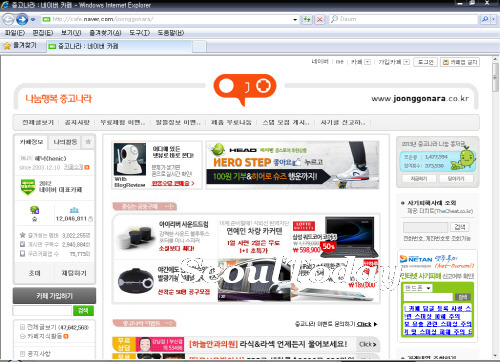The height and width of the screenshot is (362, 500).
Task: Open search provider dropdown arrow
Action: point(493,19)
